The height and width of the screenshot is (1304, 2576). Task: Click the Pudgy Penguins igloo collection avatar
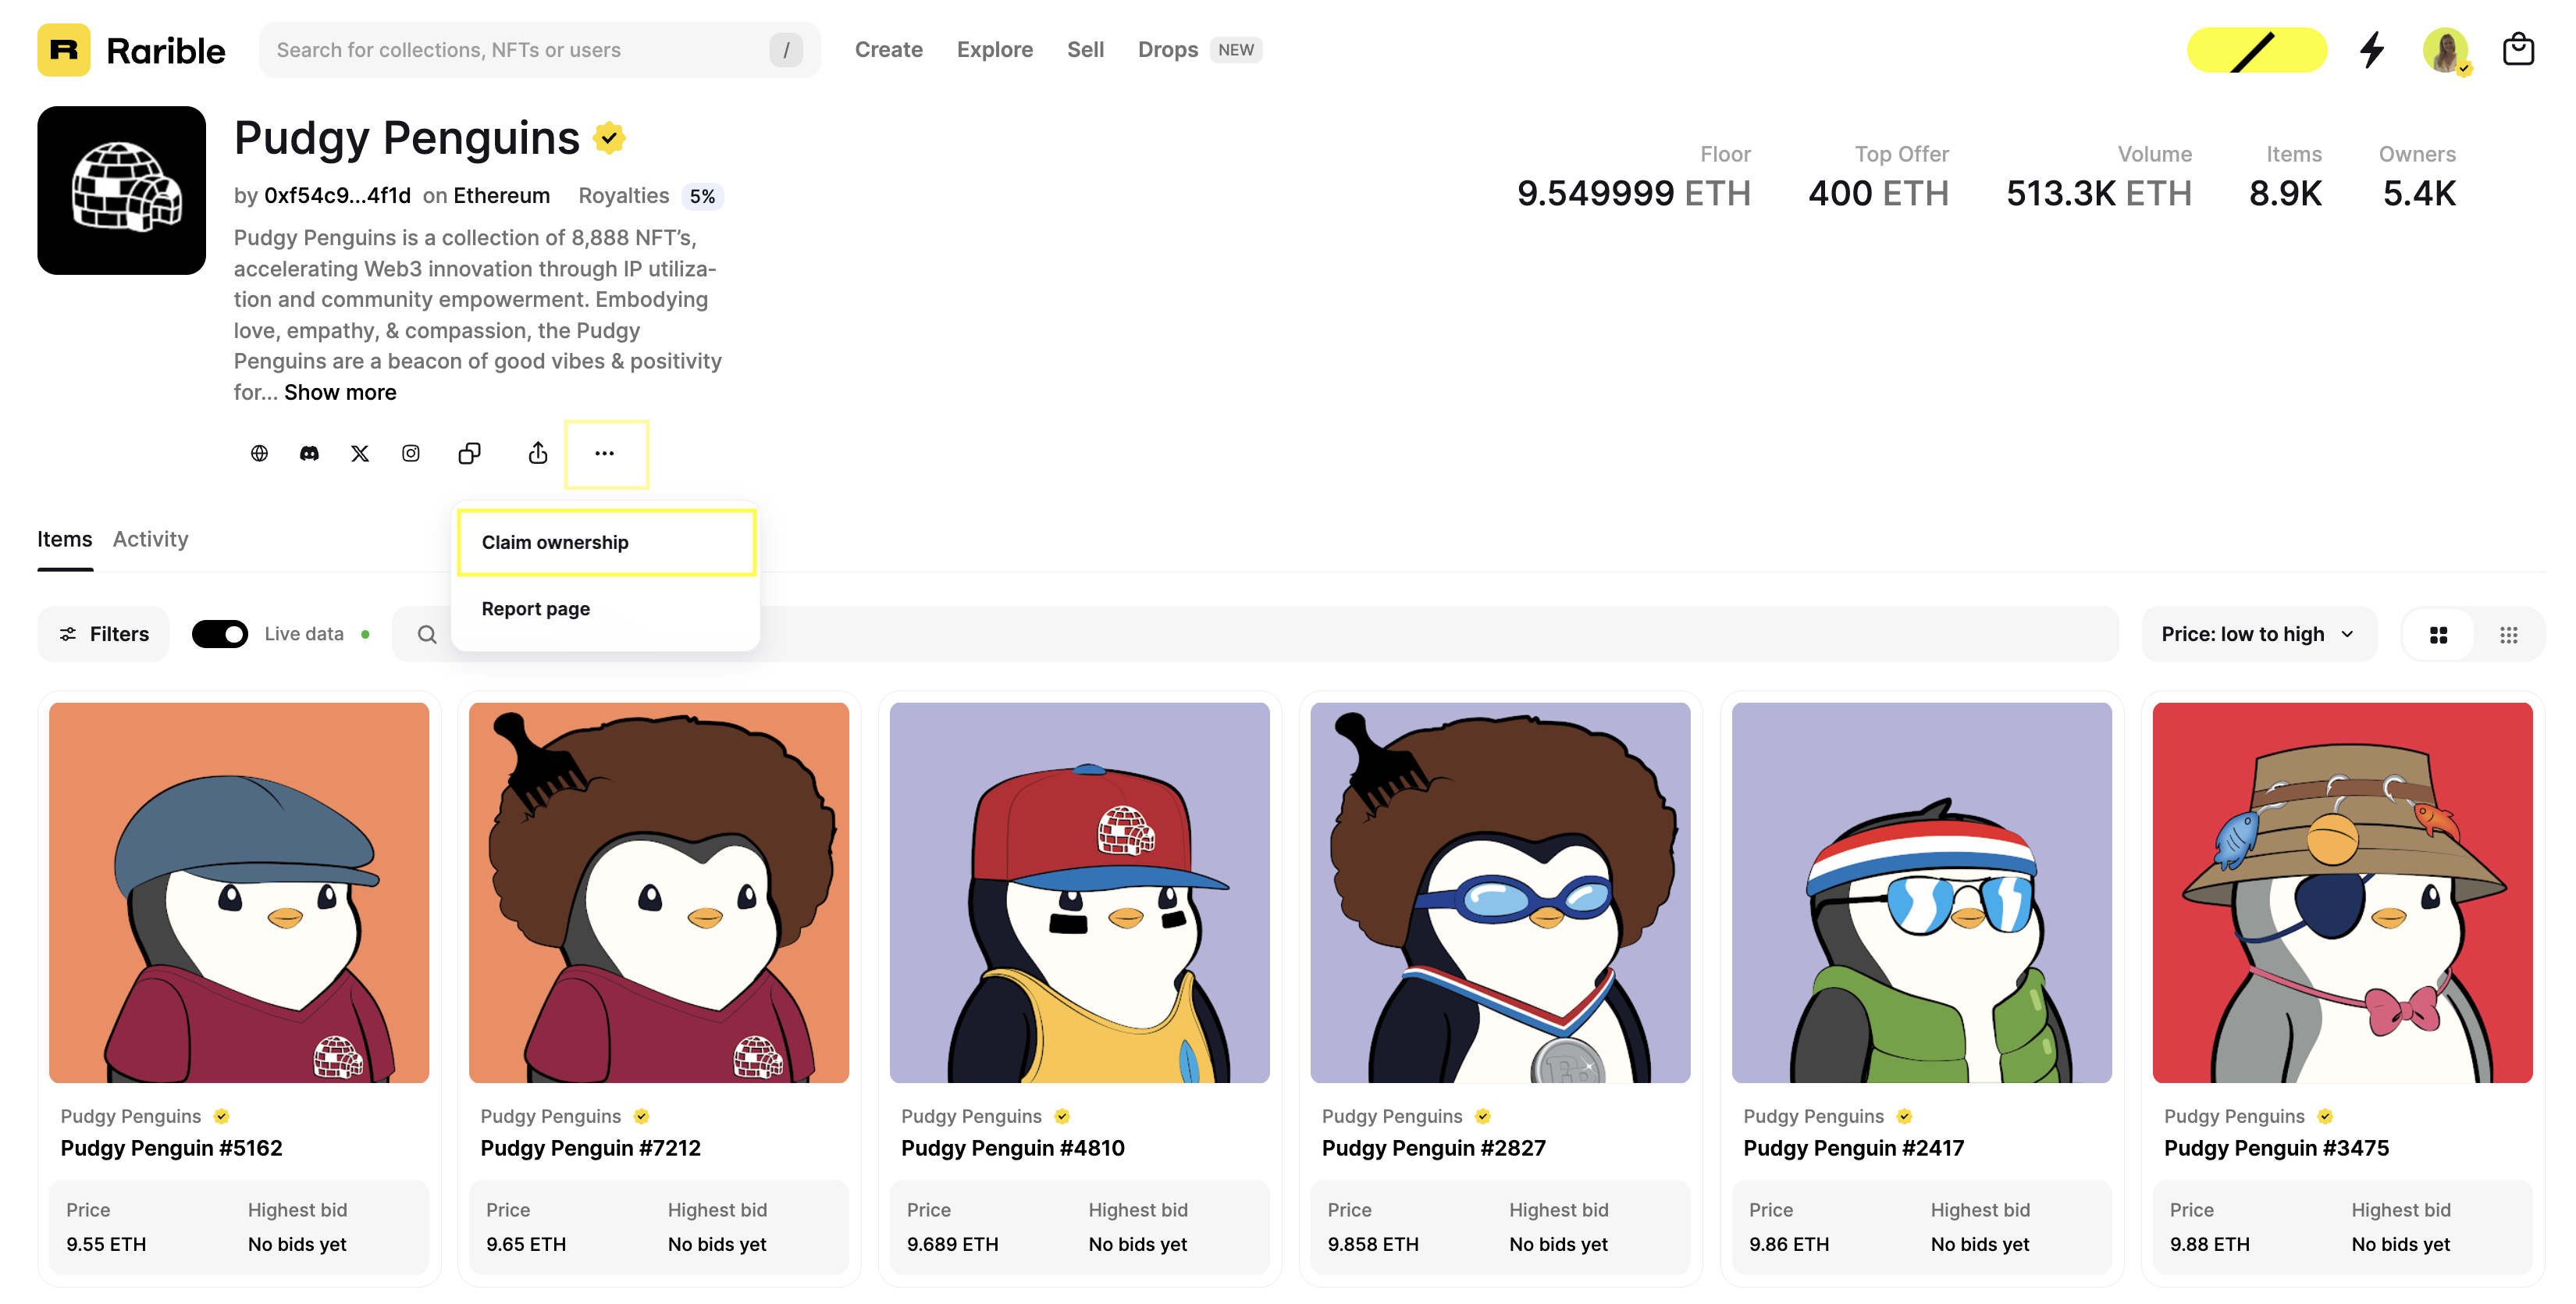[x=121, y=190]
